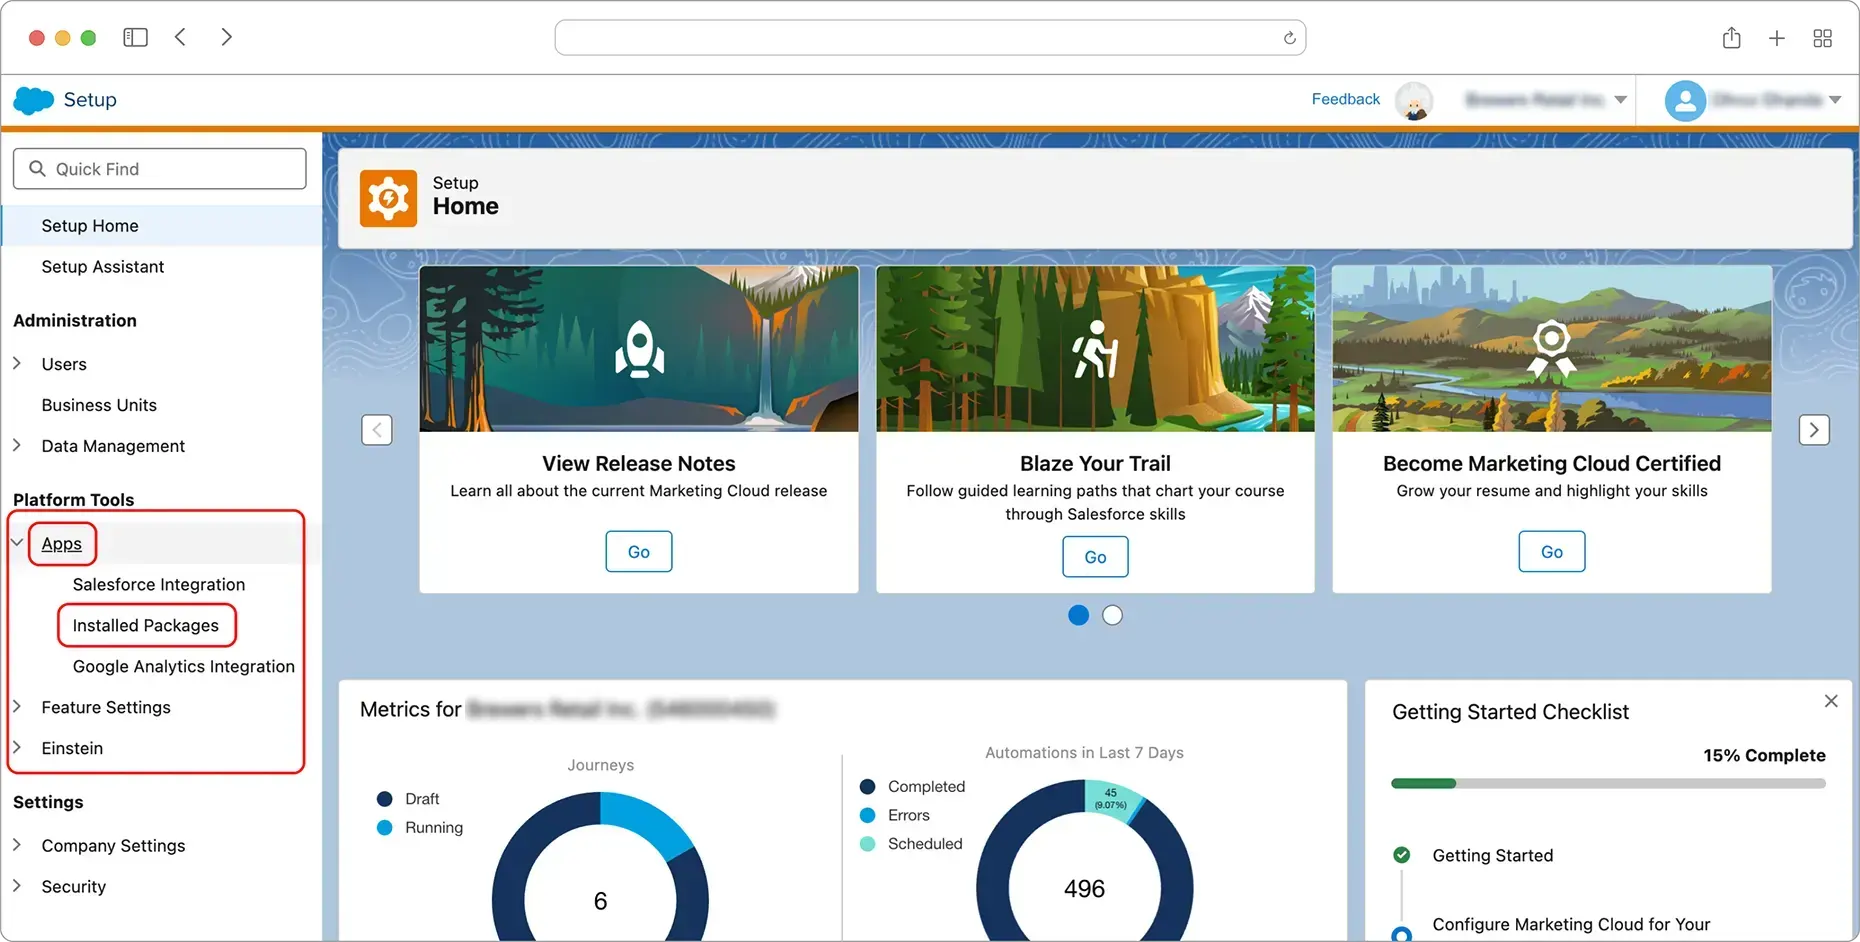Click the Feedback link
Viewport: 1860px width, 942px height.
[1345, 99]
